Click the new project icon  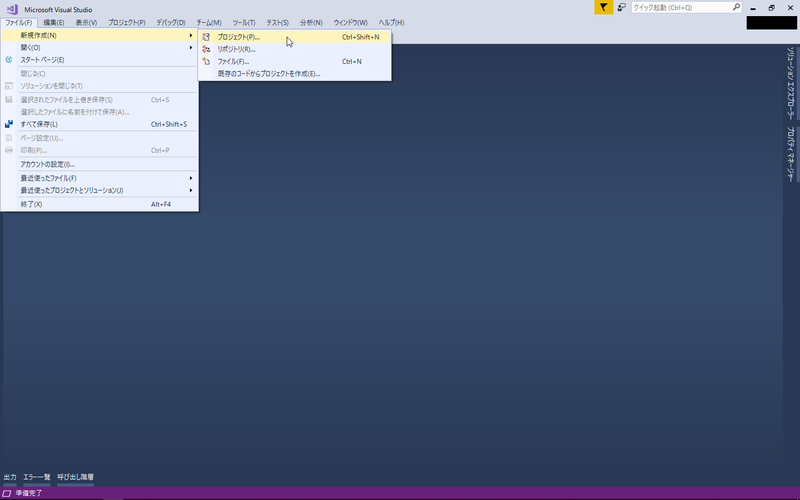[206, 37]
